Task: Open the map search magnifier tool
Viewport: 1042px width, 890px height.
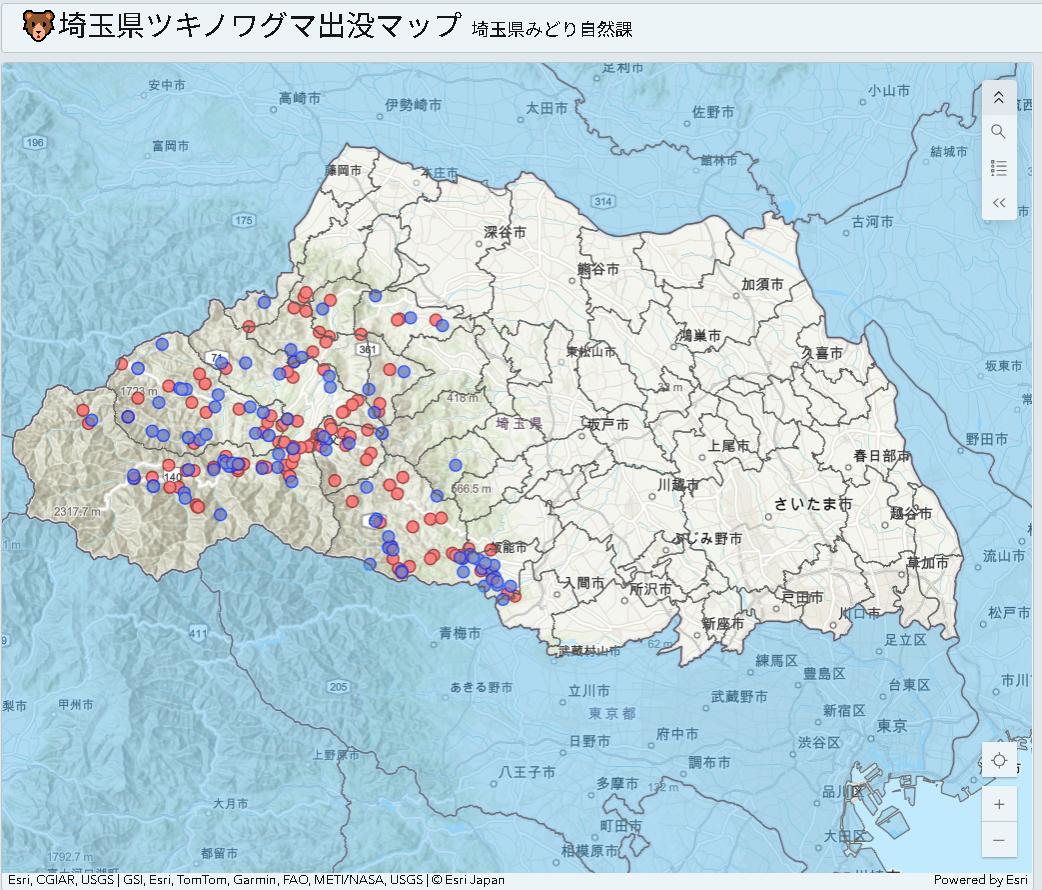Action: 998,132
